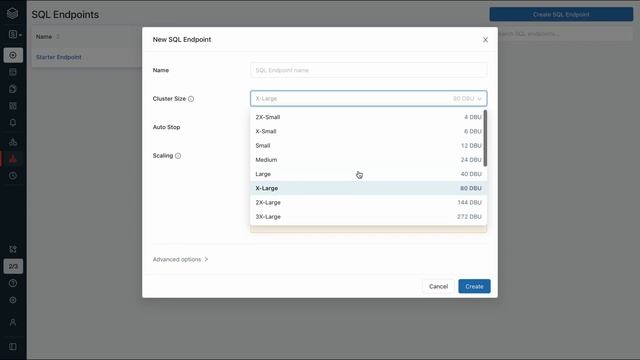Click the Databricks logo in the sidebar
Image resolution: width=640 pixels, height=360 pixels.
(13, 13)
